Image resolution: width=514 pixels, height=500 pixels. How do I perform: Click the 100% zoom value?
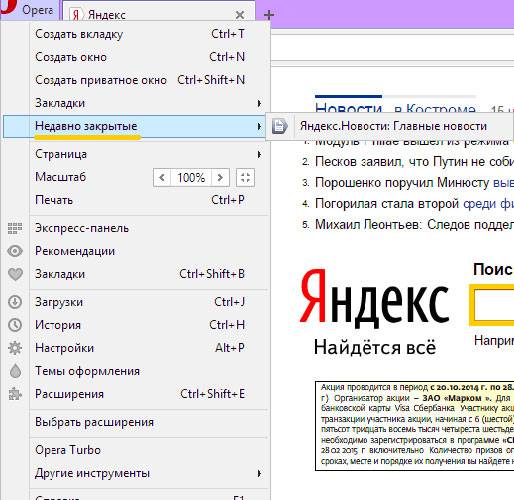click(x=191, y=177)
